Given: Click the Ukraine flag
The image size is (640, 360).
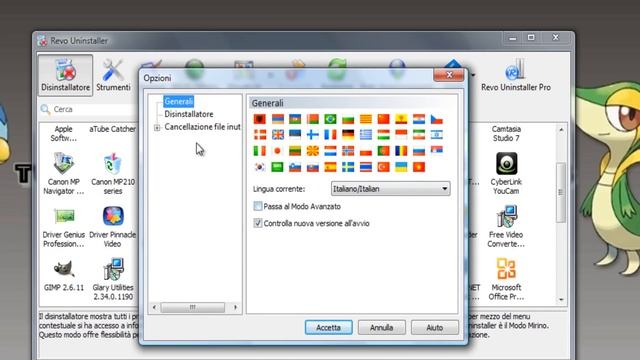Looking at the screenshot, I should (x=401, y=167).
